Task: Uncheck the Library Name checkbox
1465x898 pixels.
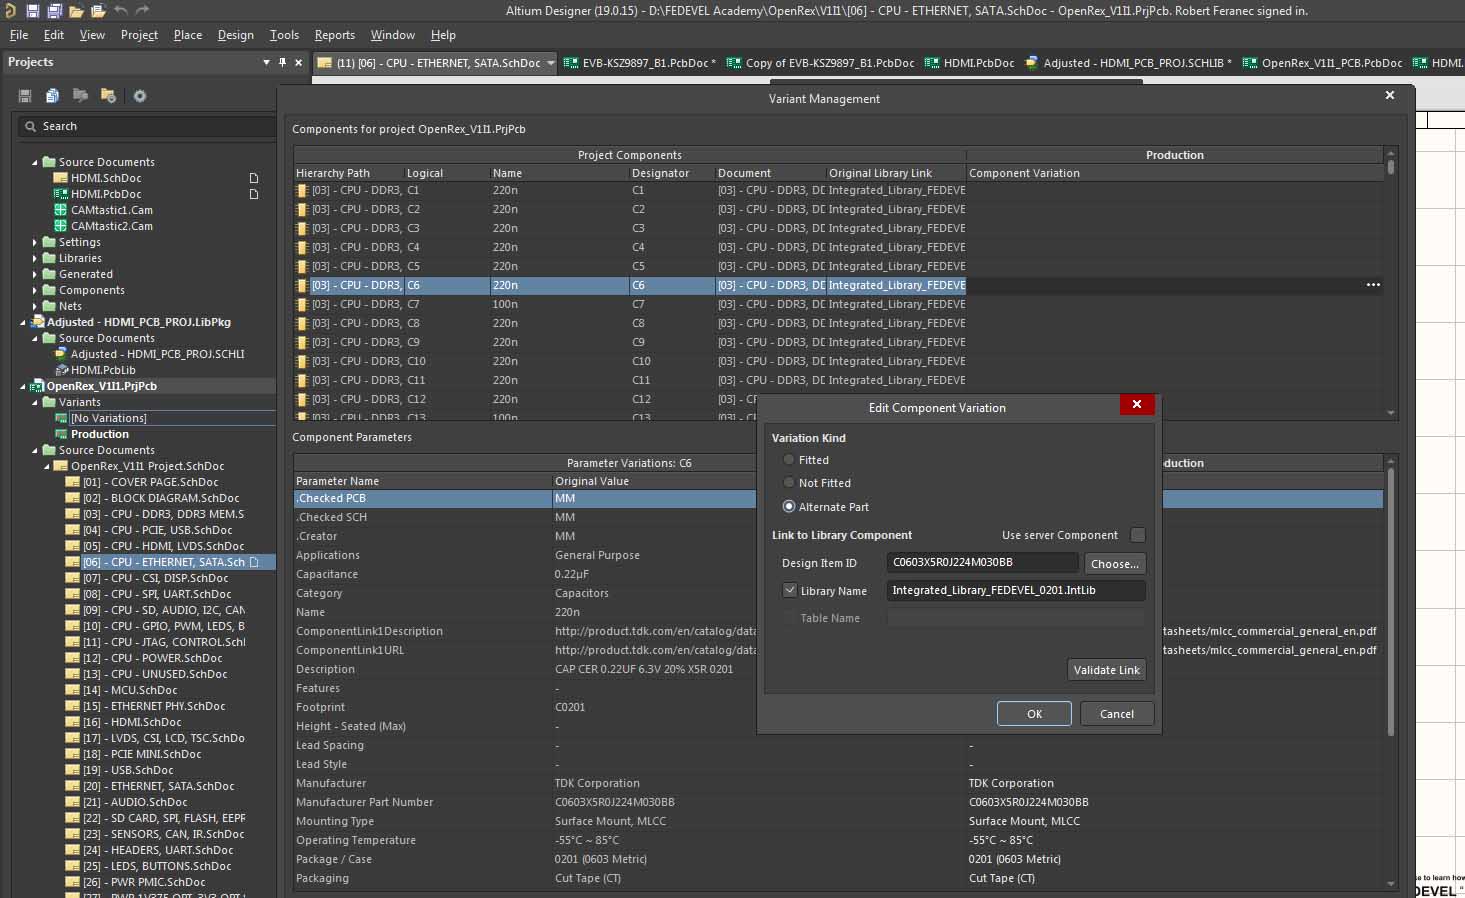Action: 790,591
